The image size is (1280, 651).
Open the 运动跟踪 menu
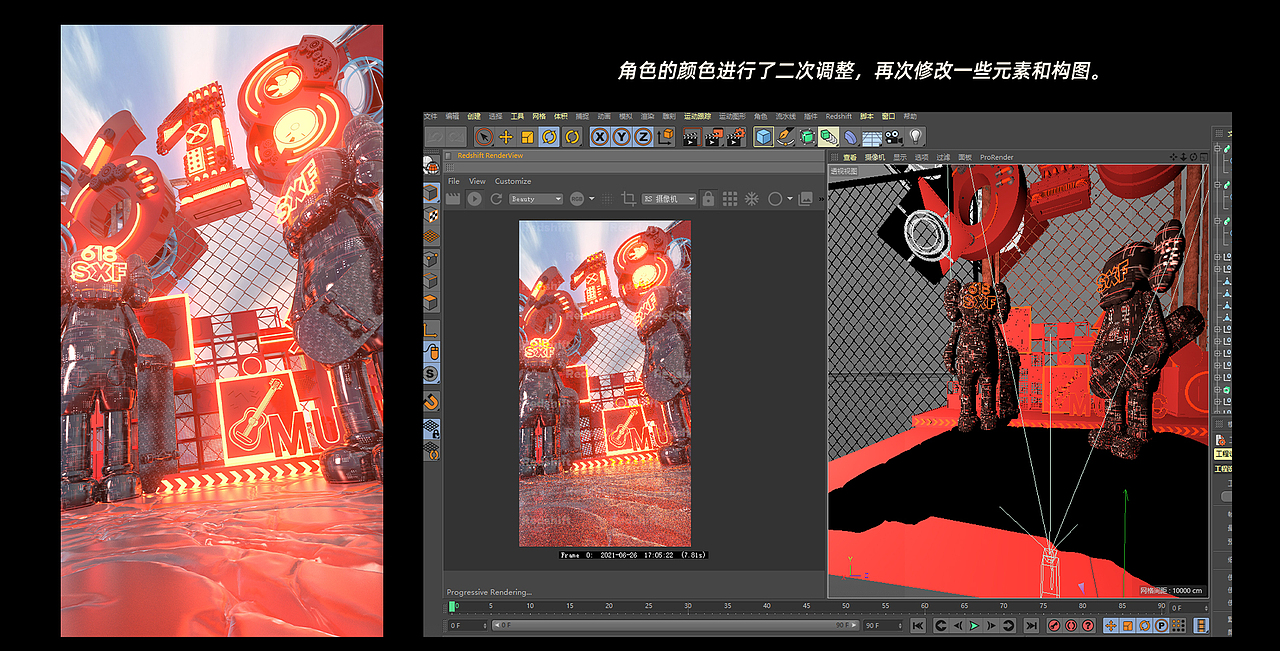(x=697, y=116)
